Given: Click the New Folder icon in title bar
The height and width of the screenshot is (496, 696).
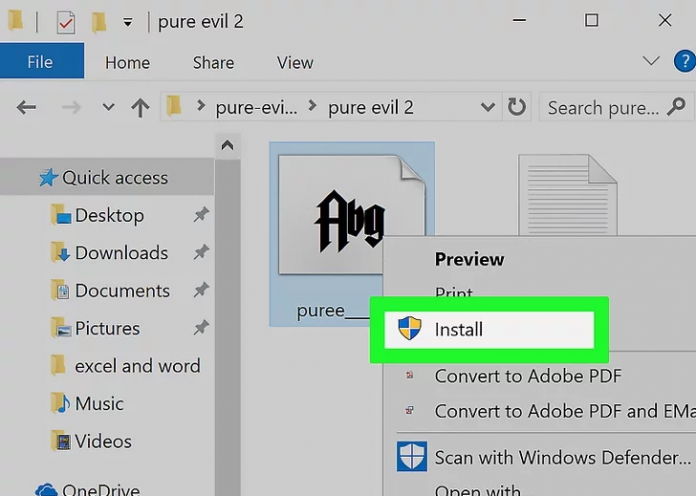Looking at the screenshot, I should tap(98, 21).
